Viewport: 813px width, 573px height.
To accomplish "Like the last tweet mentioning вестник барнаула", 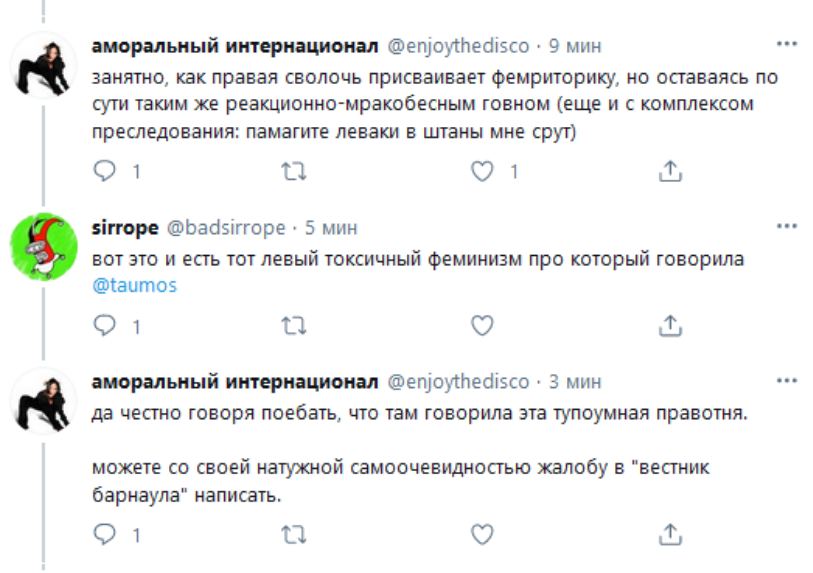I will (483, 535).
